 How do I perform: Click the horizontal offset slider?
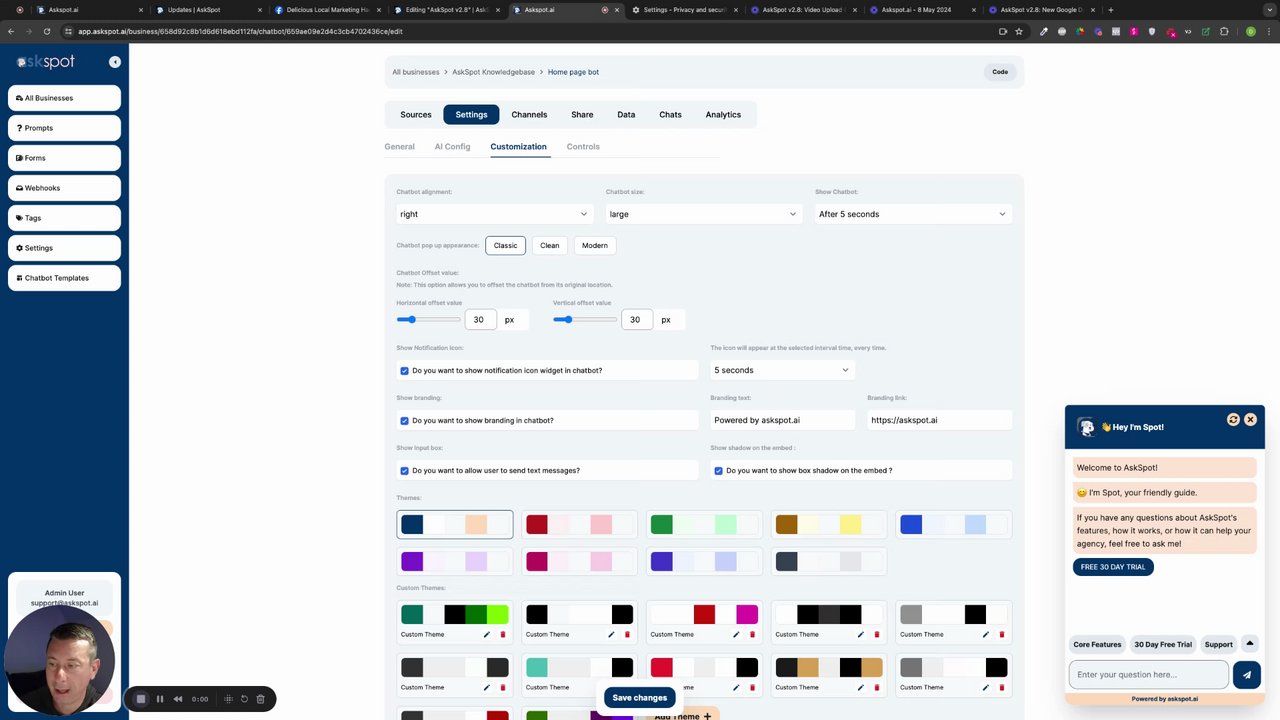[428, 320]
